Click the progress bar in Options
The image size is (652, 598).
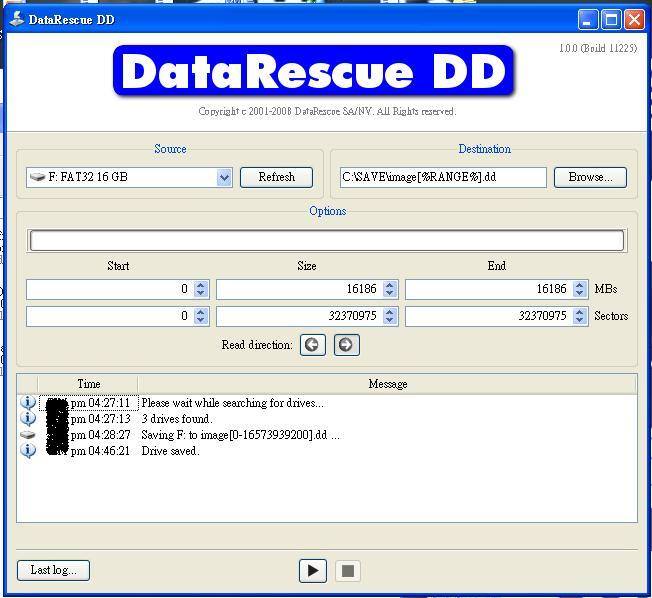[x=327, y=240]
